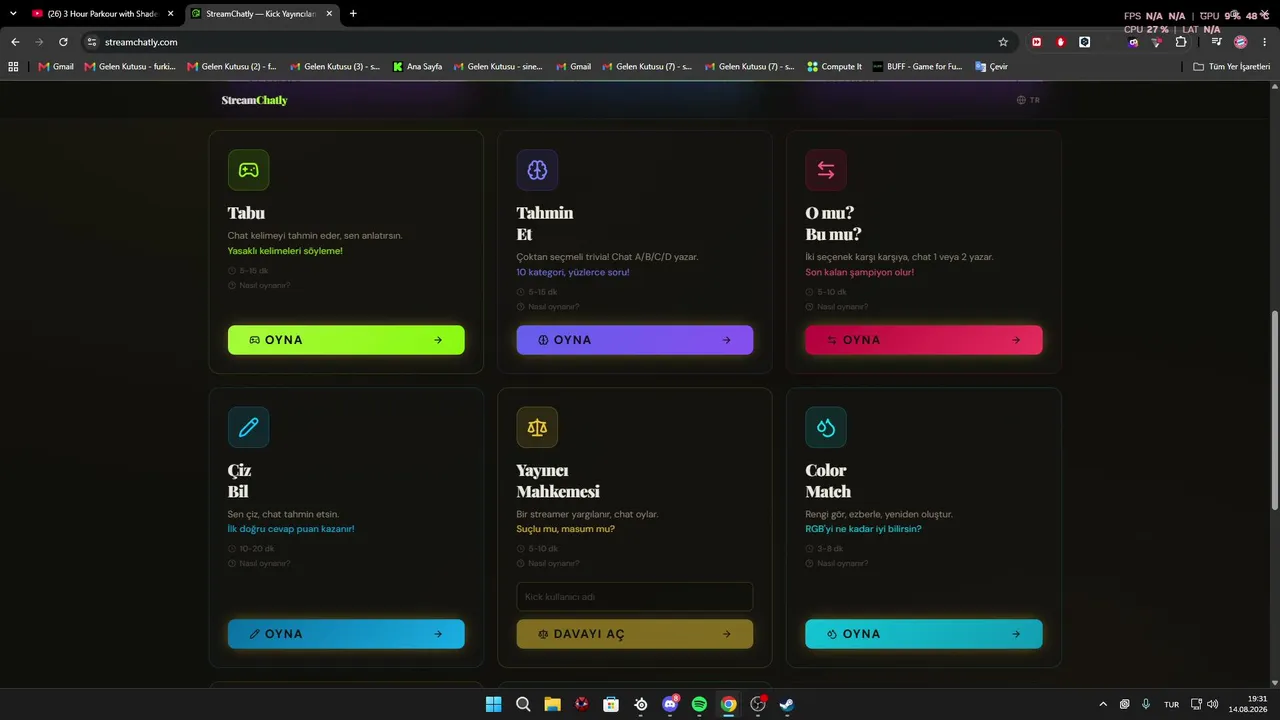Play the Tabu game with OYNA
The image size is (1280, 720).
click(x=346, y=340)
